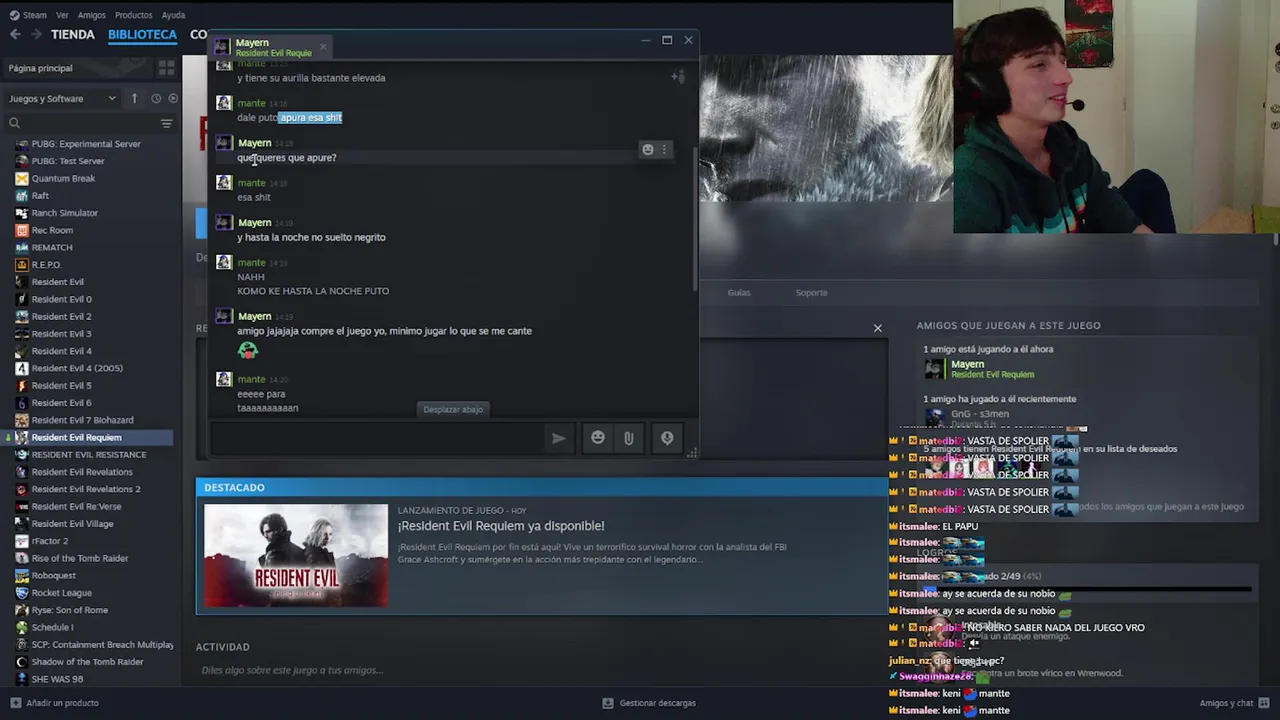Viewport: 1280px width, 720px height.
Task: Open the Ver menu
Action: tap(62, 15)
